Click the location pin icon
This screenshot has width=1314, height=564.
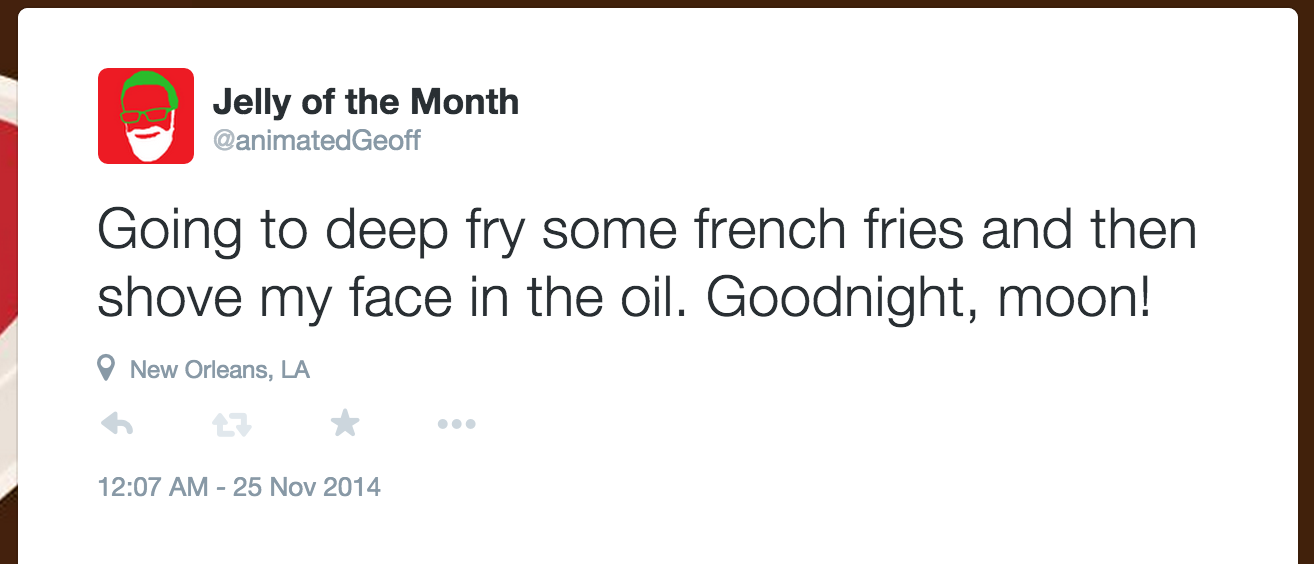(106, 369)
